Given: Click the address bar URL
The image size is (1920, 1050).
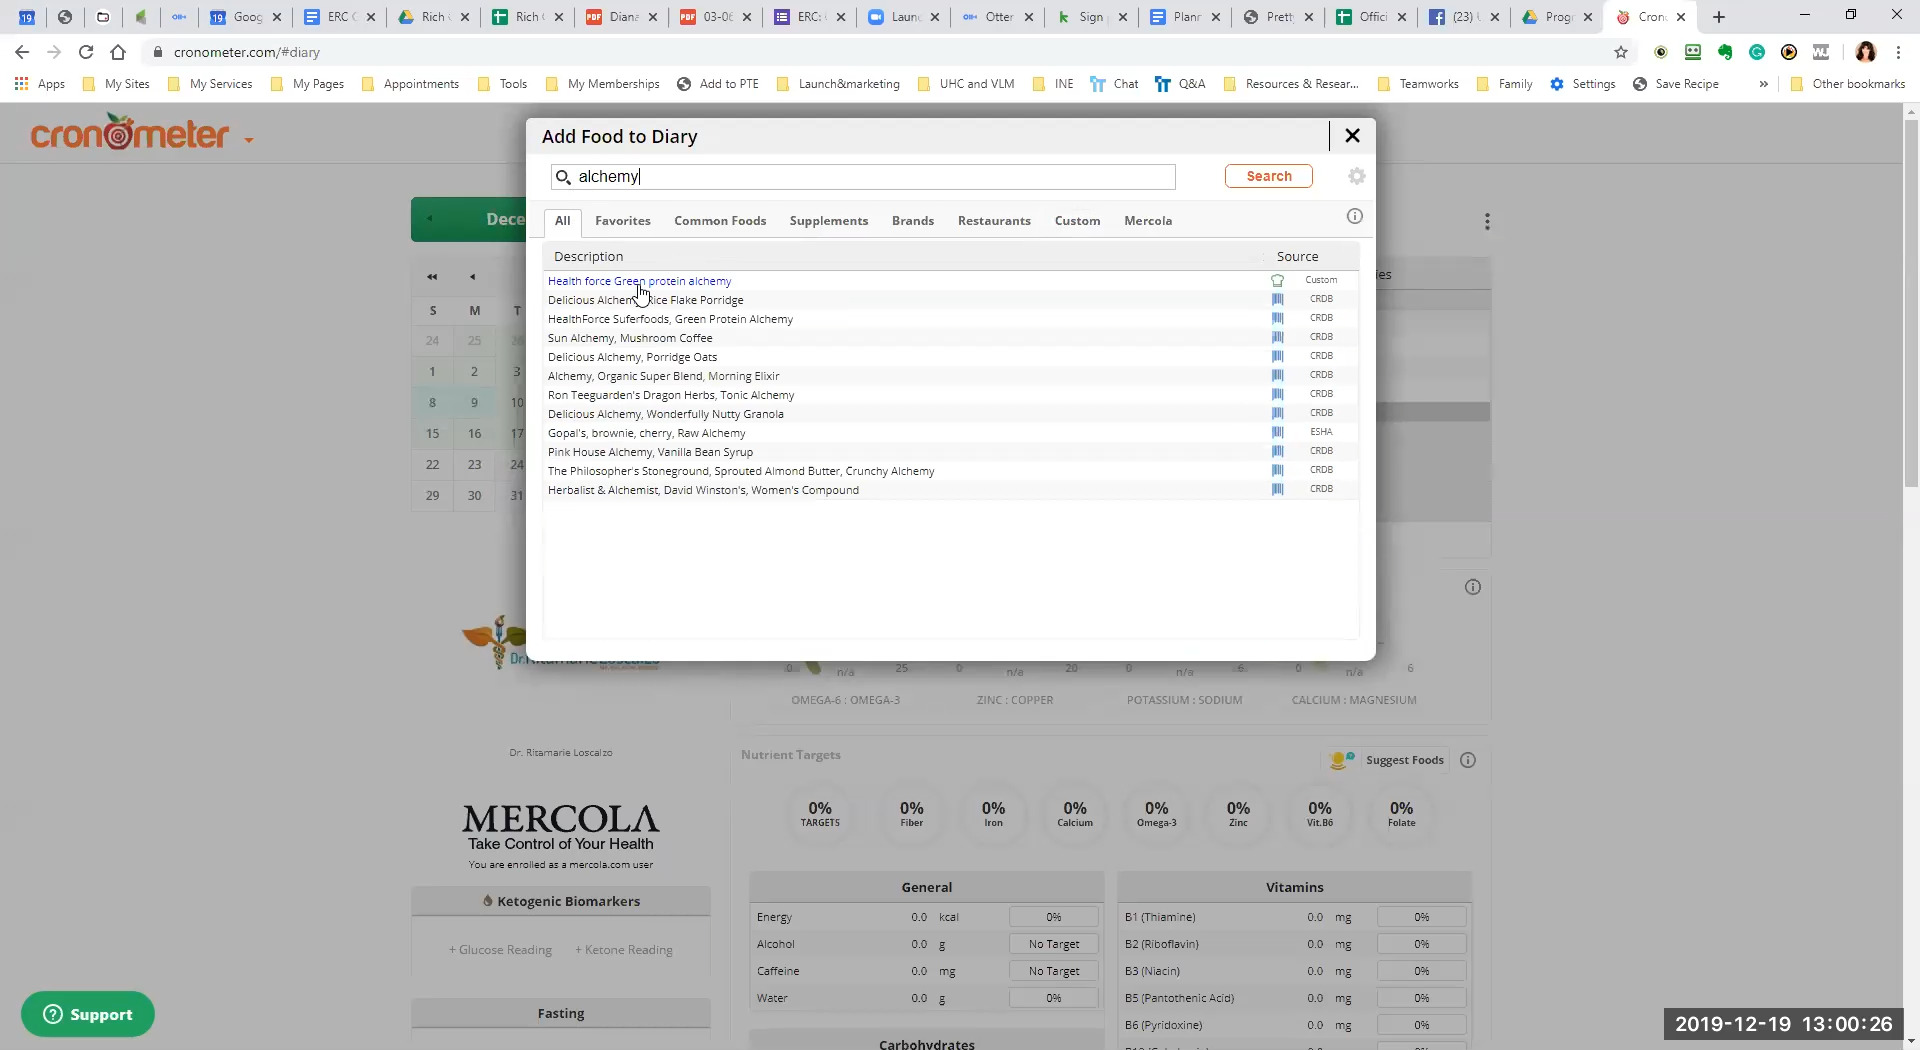Looking at the screenshot, I should tap(247, 52).
